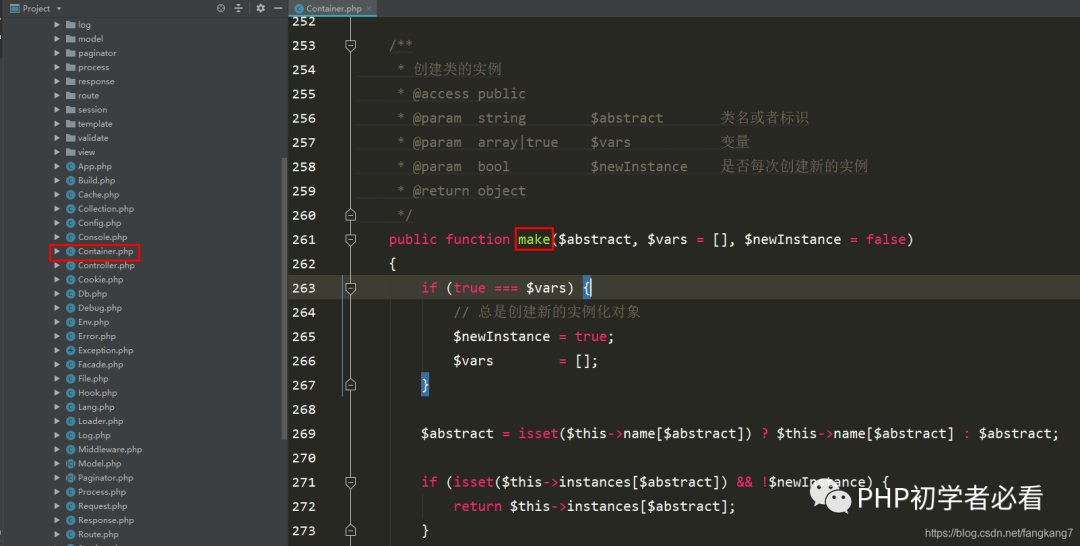Click the make function name in code

(x=534, y=239)
